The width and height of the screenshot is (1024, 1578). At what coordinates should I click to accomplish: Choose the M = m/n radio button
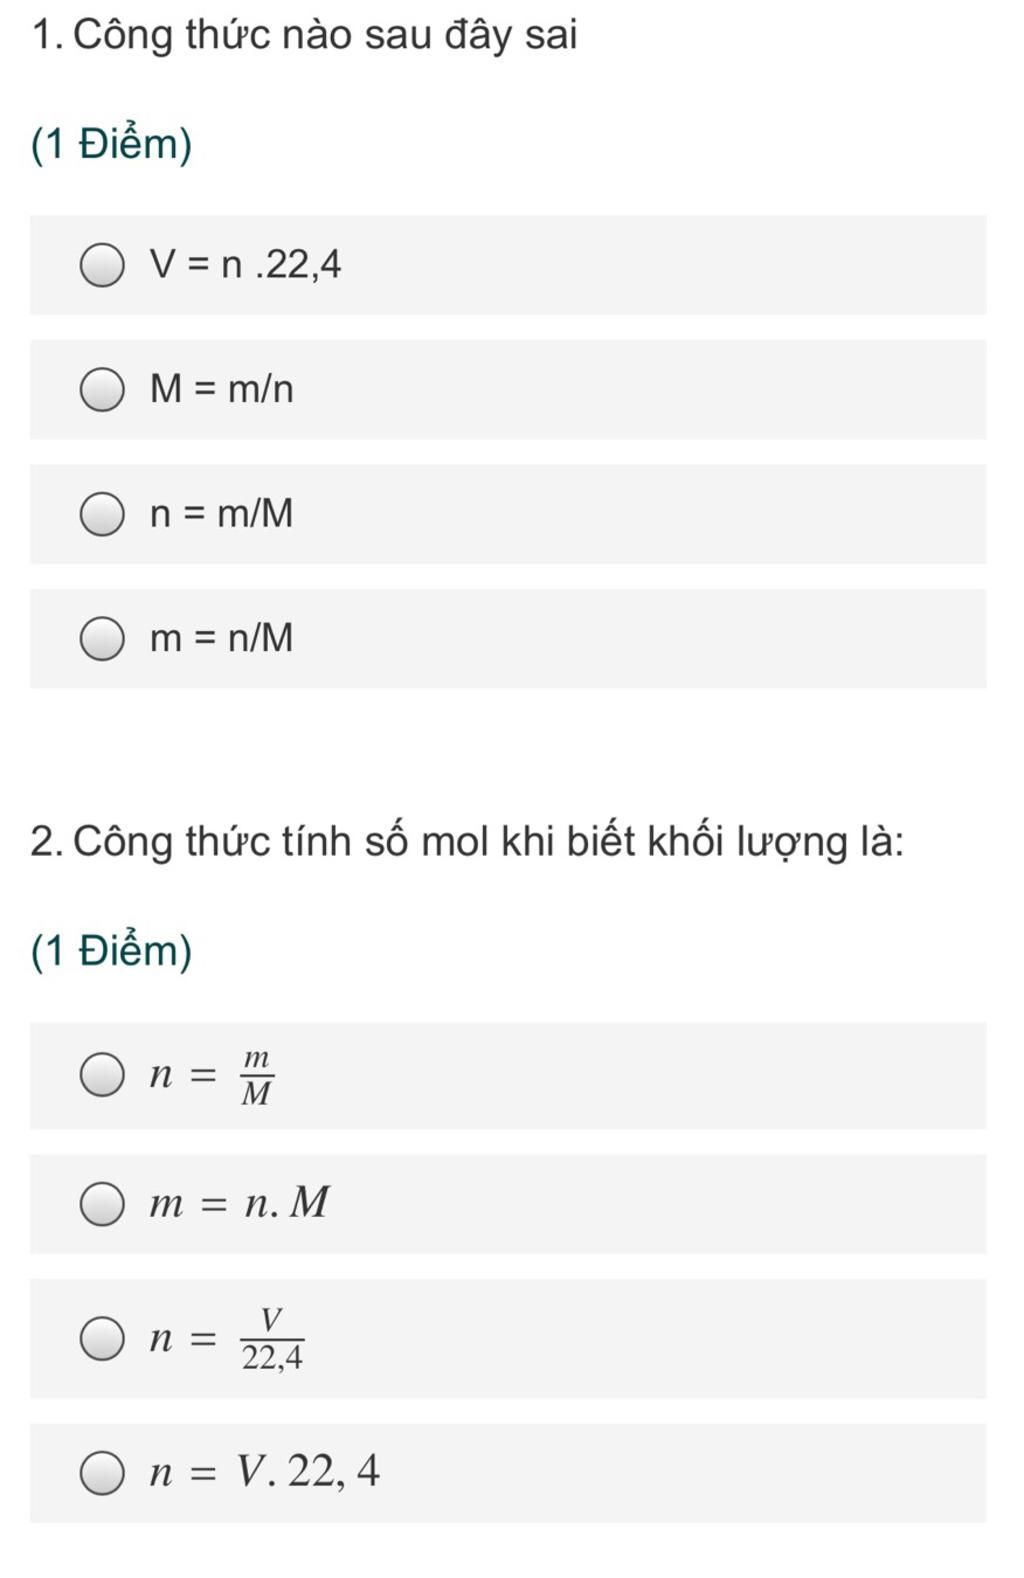(102, 389)
